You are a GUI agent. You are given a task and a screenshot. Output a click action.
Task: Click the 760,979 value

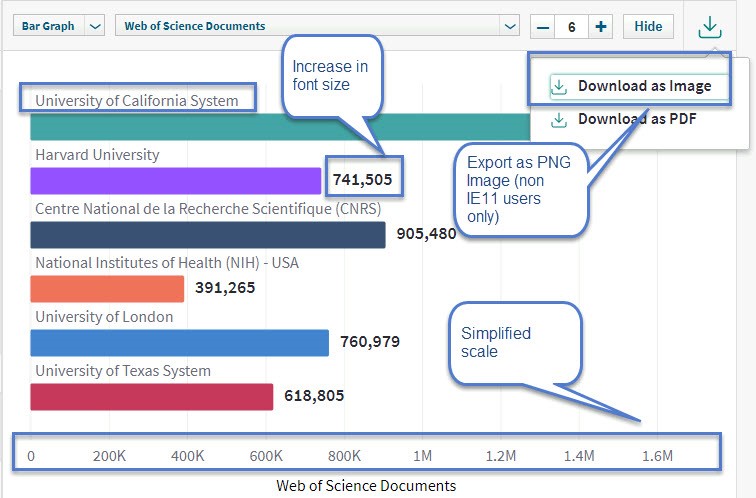(x=370, y=342)
